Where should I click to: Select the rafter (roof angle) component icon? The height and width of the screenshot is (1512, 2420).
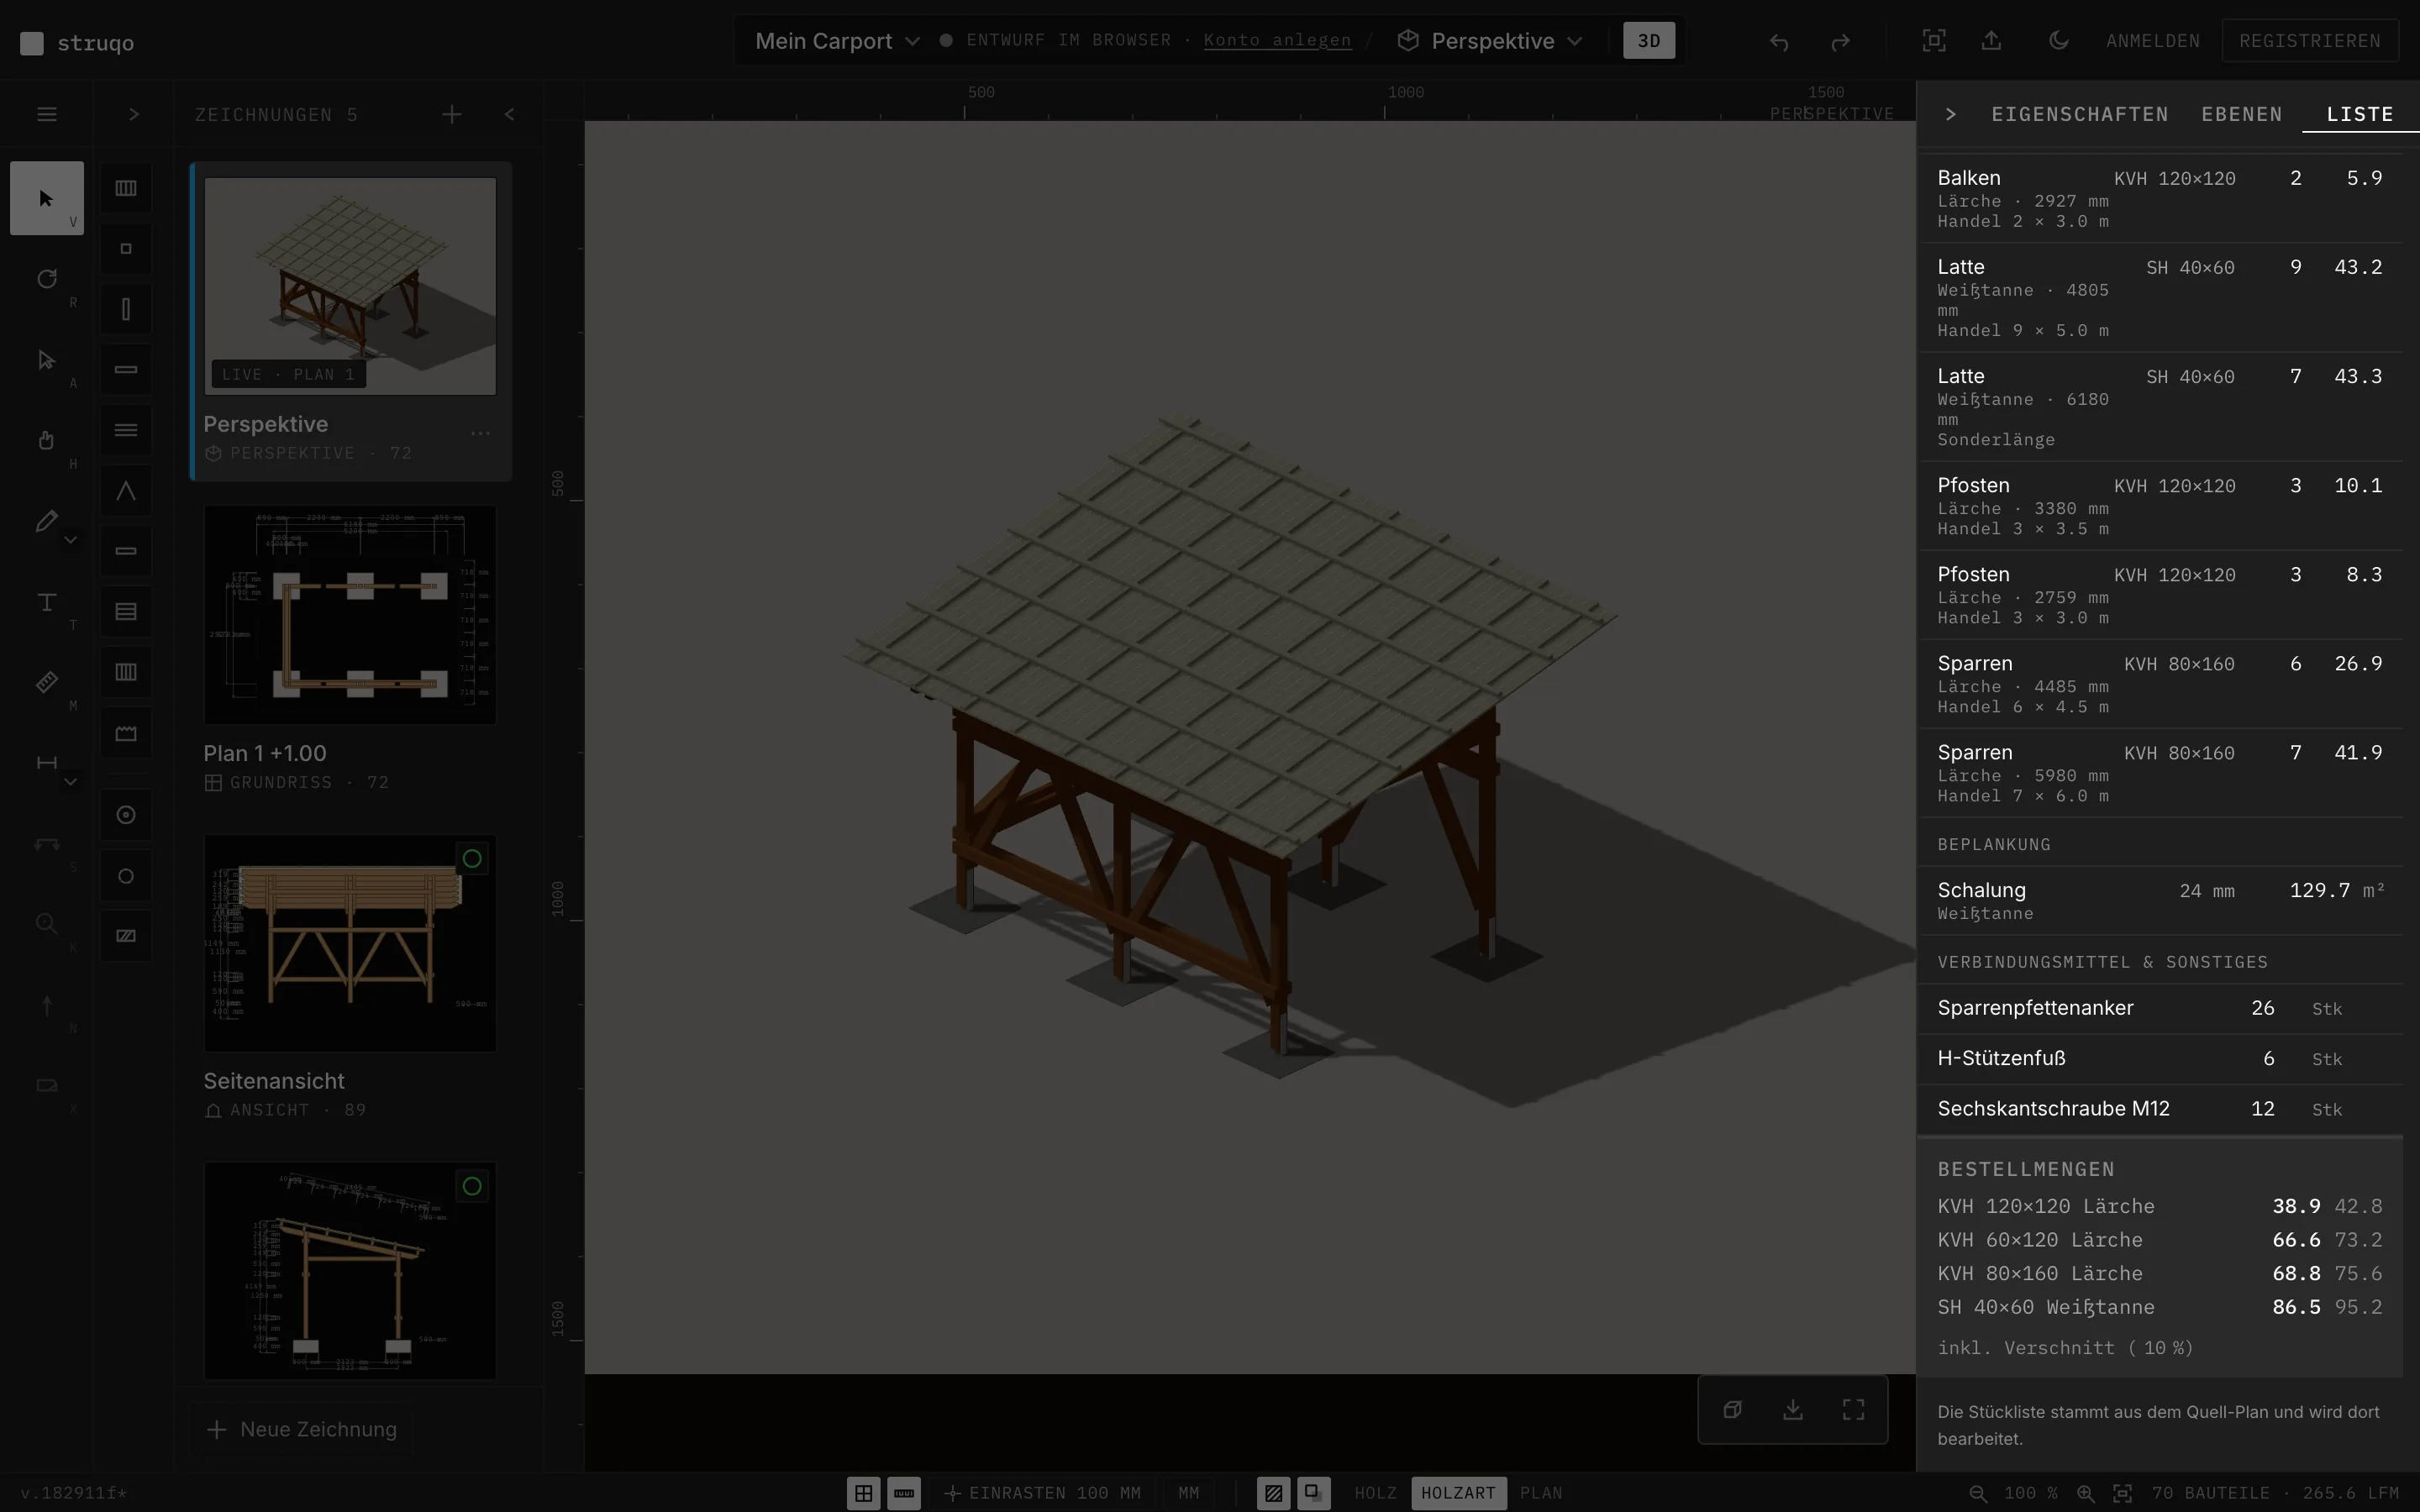(x=125, y=491)
